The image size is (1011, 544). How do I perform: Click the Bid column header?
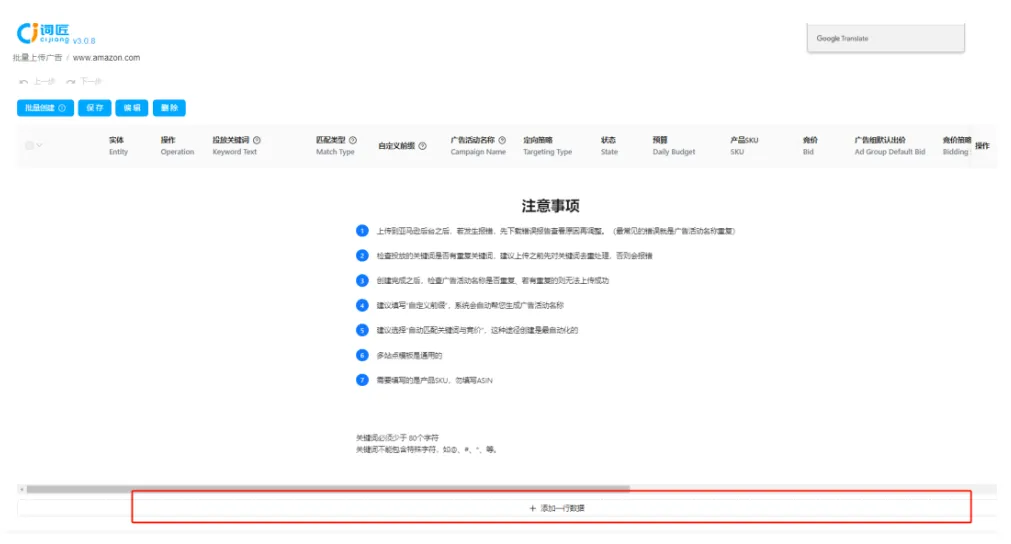810,146
